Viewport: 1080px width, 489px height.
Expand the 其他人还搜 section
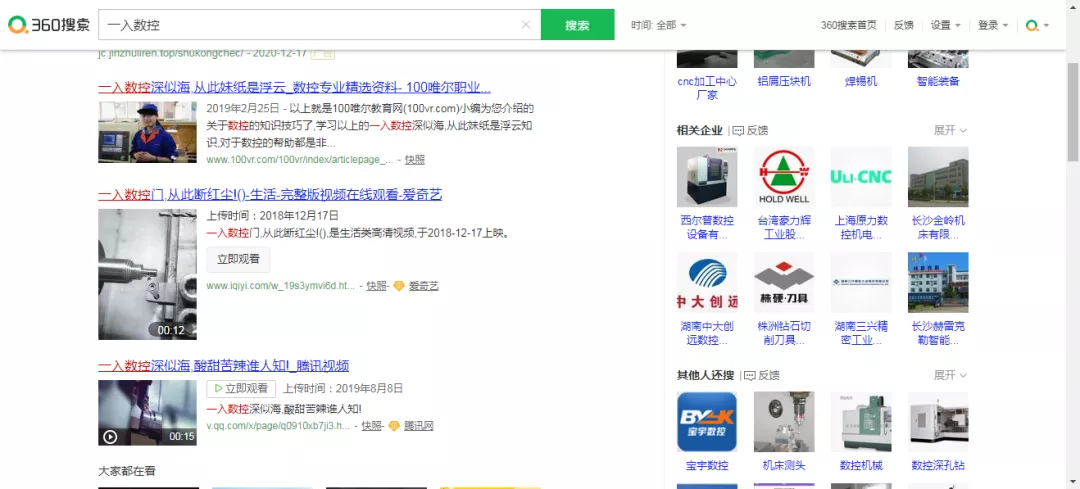coord(951,375)
